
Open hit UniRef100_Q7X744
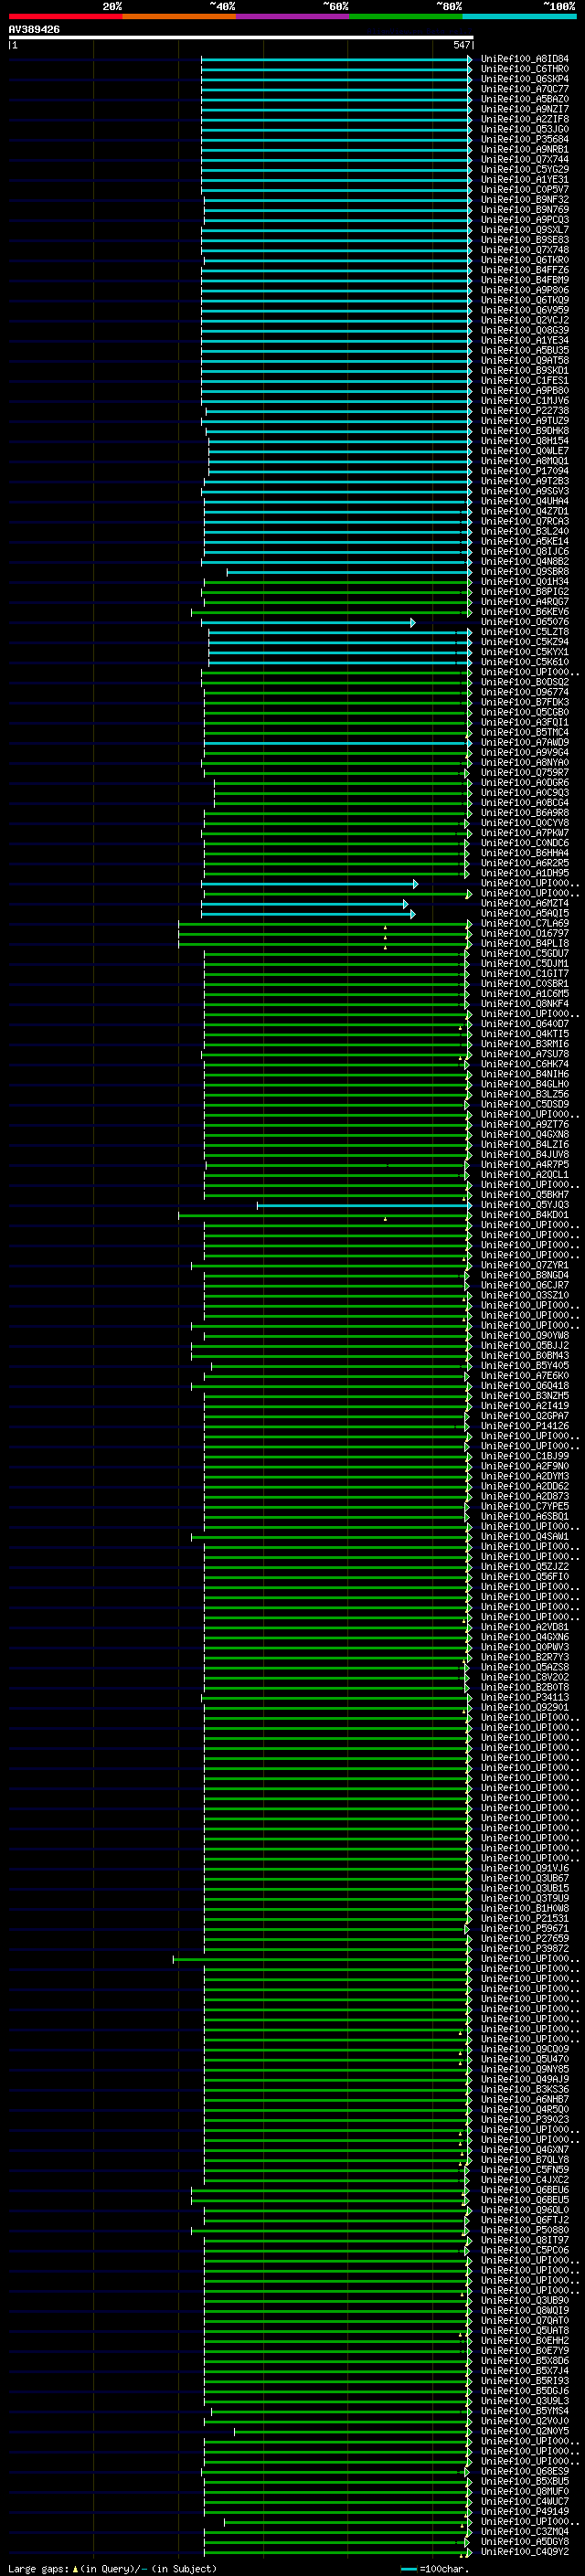524,160
